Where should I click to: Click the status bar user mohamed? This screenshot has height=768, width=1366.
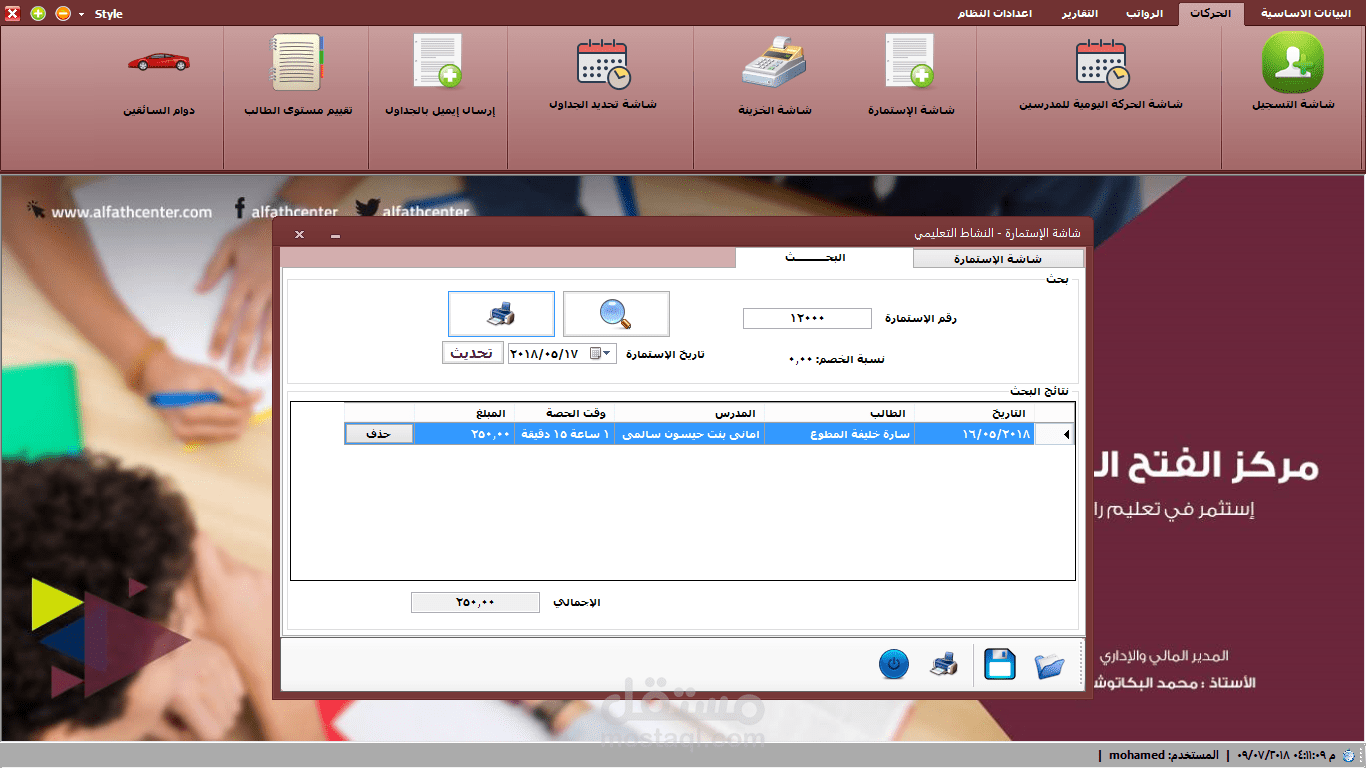point(1163,755)
